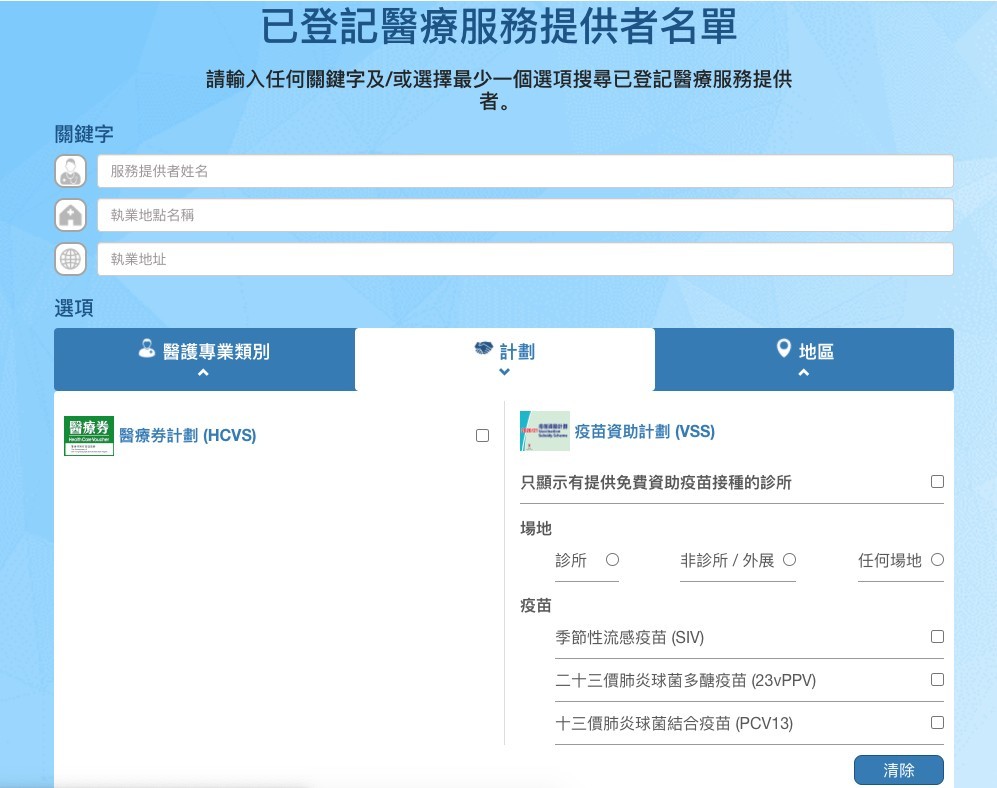Select the 診所 venue radio button

(613, 560)
